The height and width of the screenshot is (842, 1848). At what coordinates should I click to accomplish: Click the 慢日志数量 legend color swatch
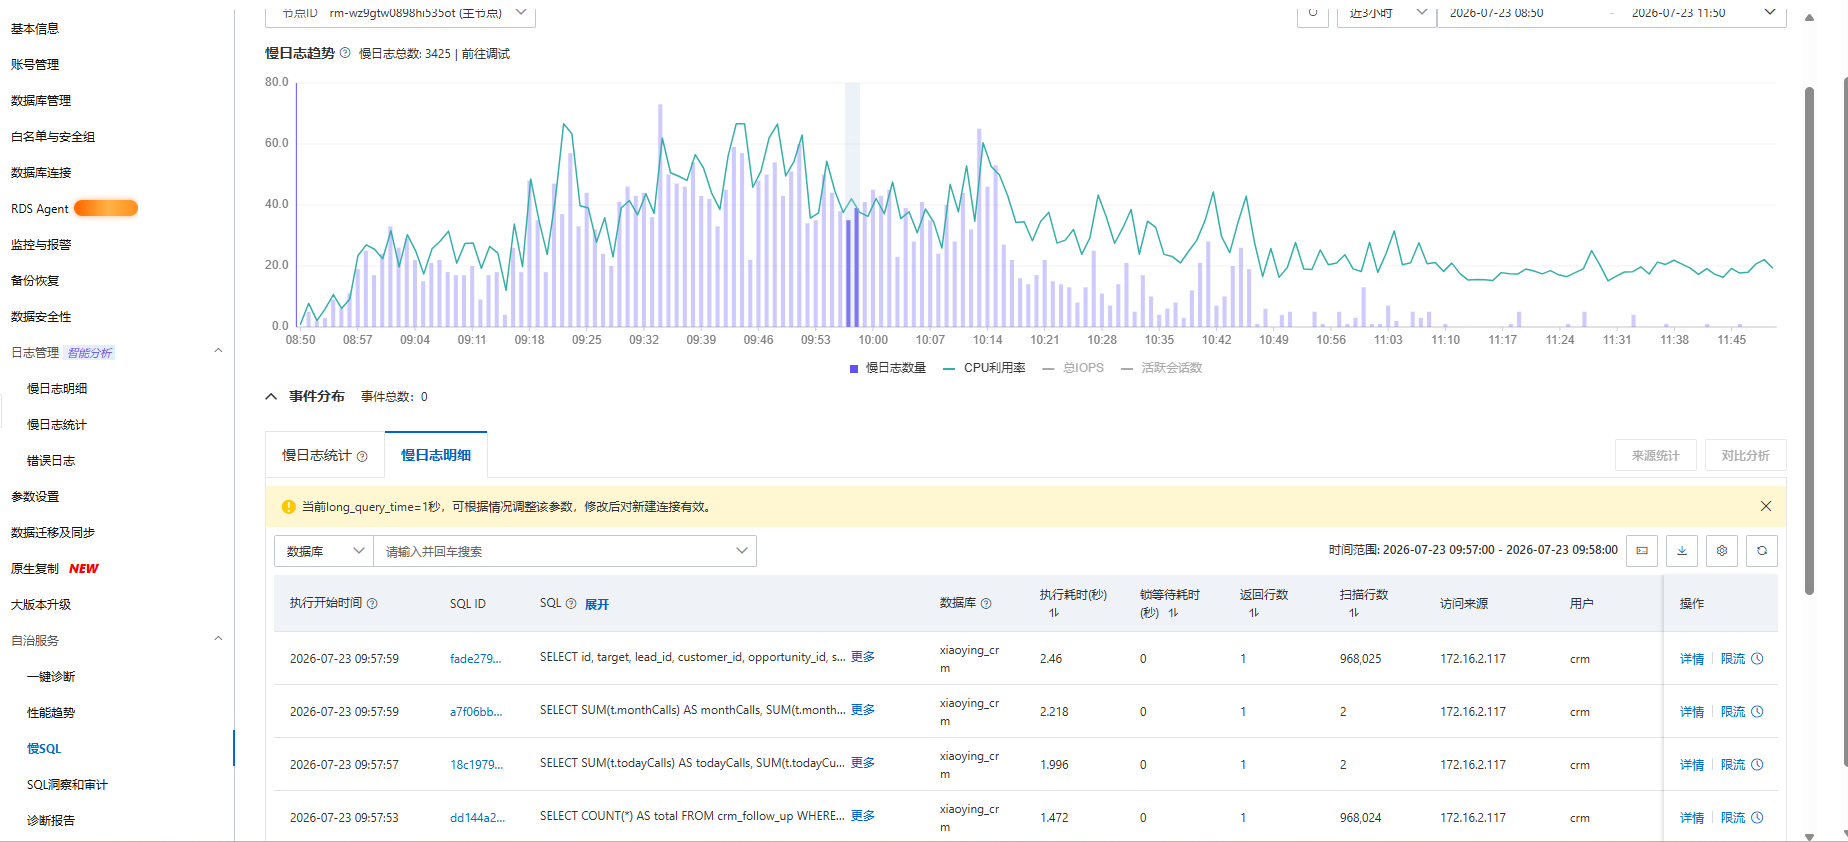click(854, 368)
